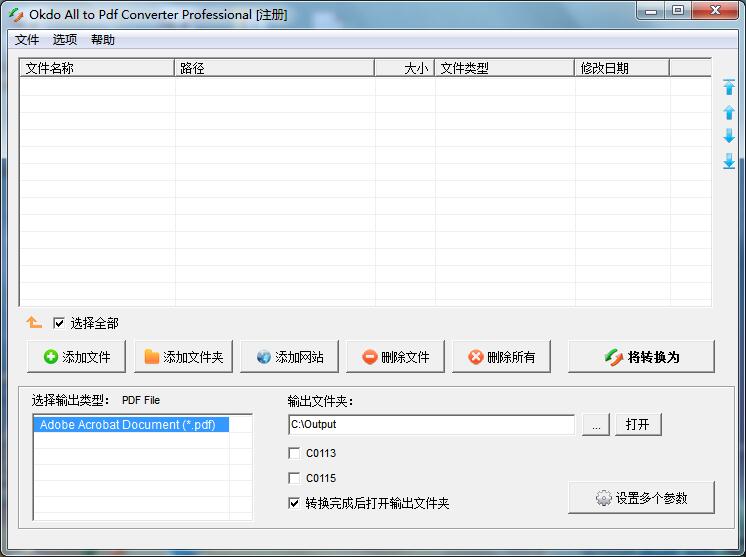746x557 pixels.
Task: Browse output folder with the ... button
Action: coord(596,425)
